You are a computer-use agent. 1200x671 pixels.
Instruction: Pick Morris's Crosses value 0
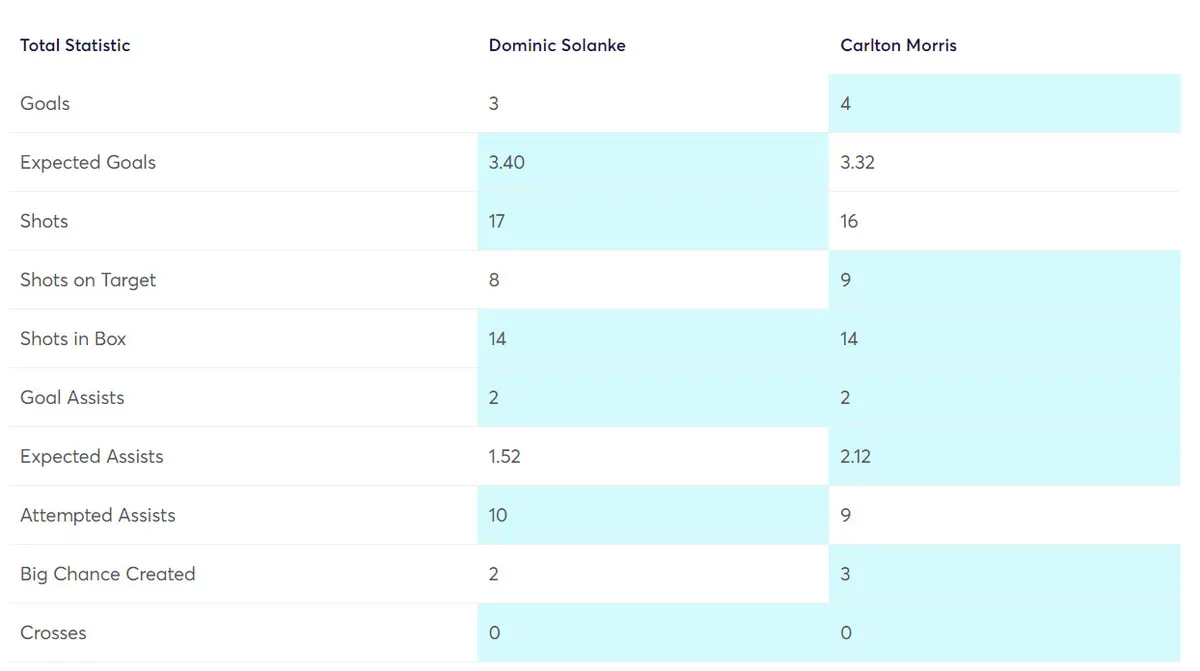point(846,634)
